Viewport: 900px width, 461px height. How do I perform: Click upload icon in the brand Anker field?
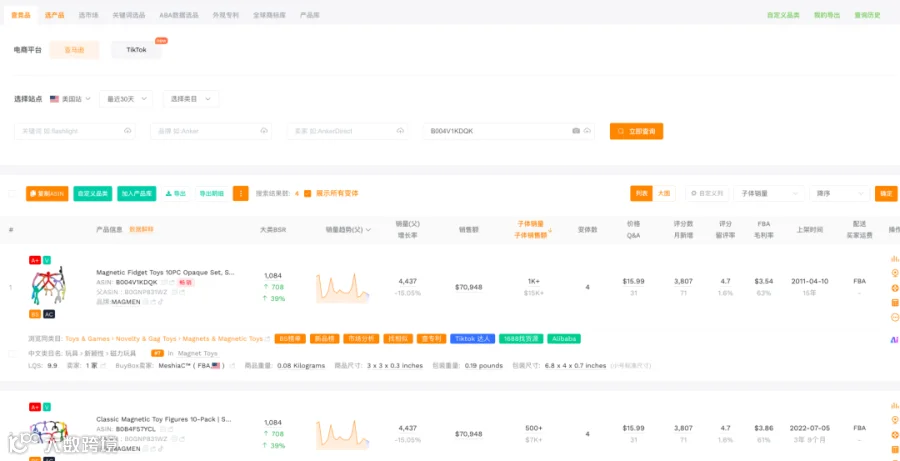point(264,131)
